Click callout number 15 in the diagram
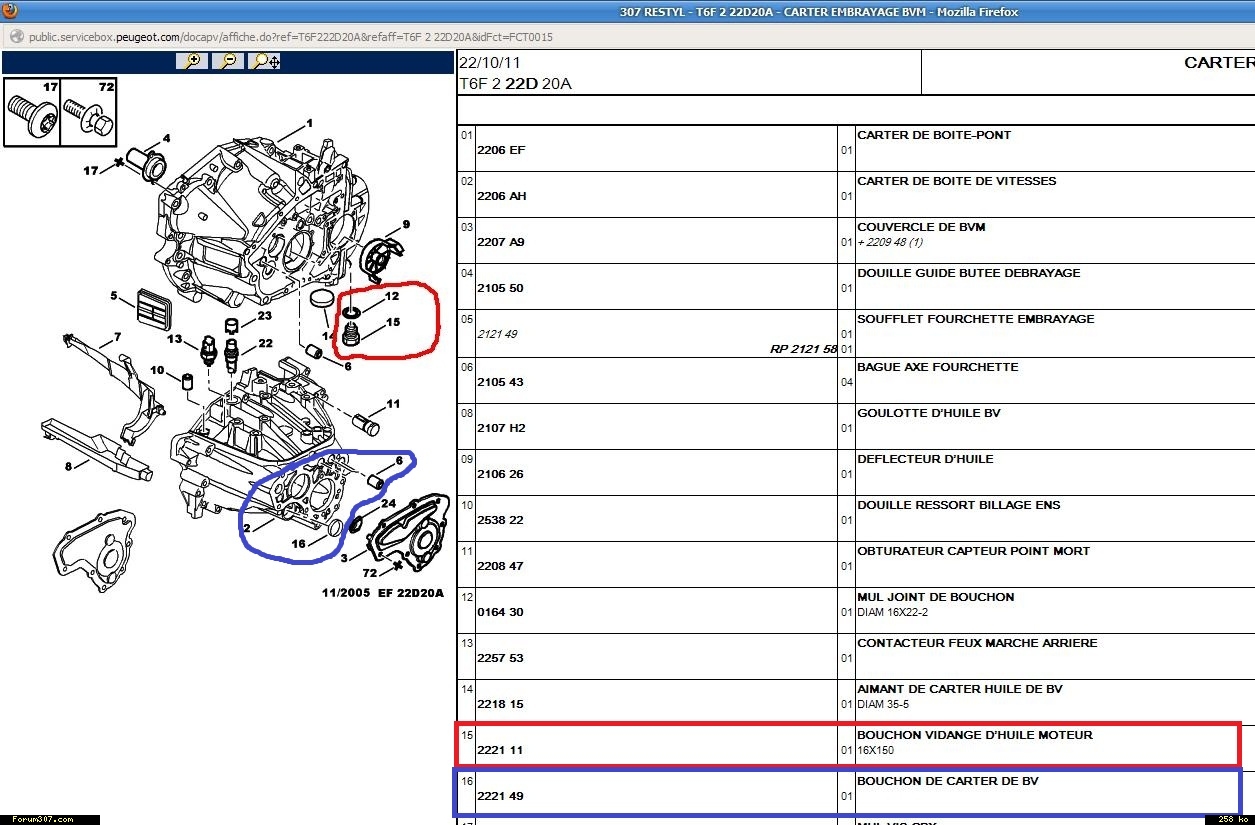This screenshot has width=1255, height=825. point(392,322)
